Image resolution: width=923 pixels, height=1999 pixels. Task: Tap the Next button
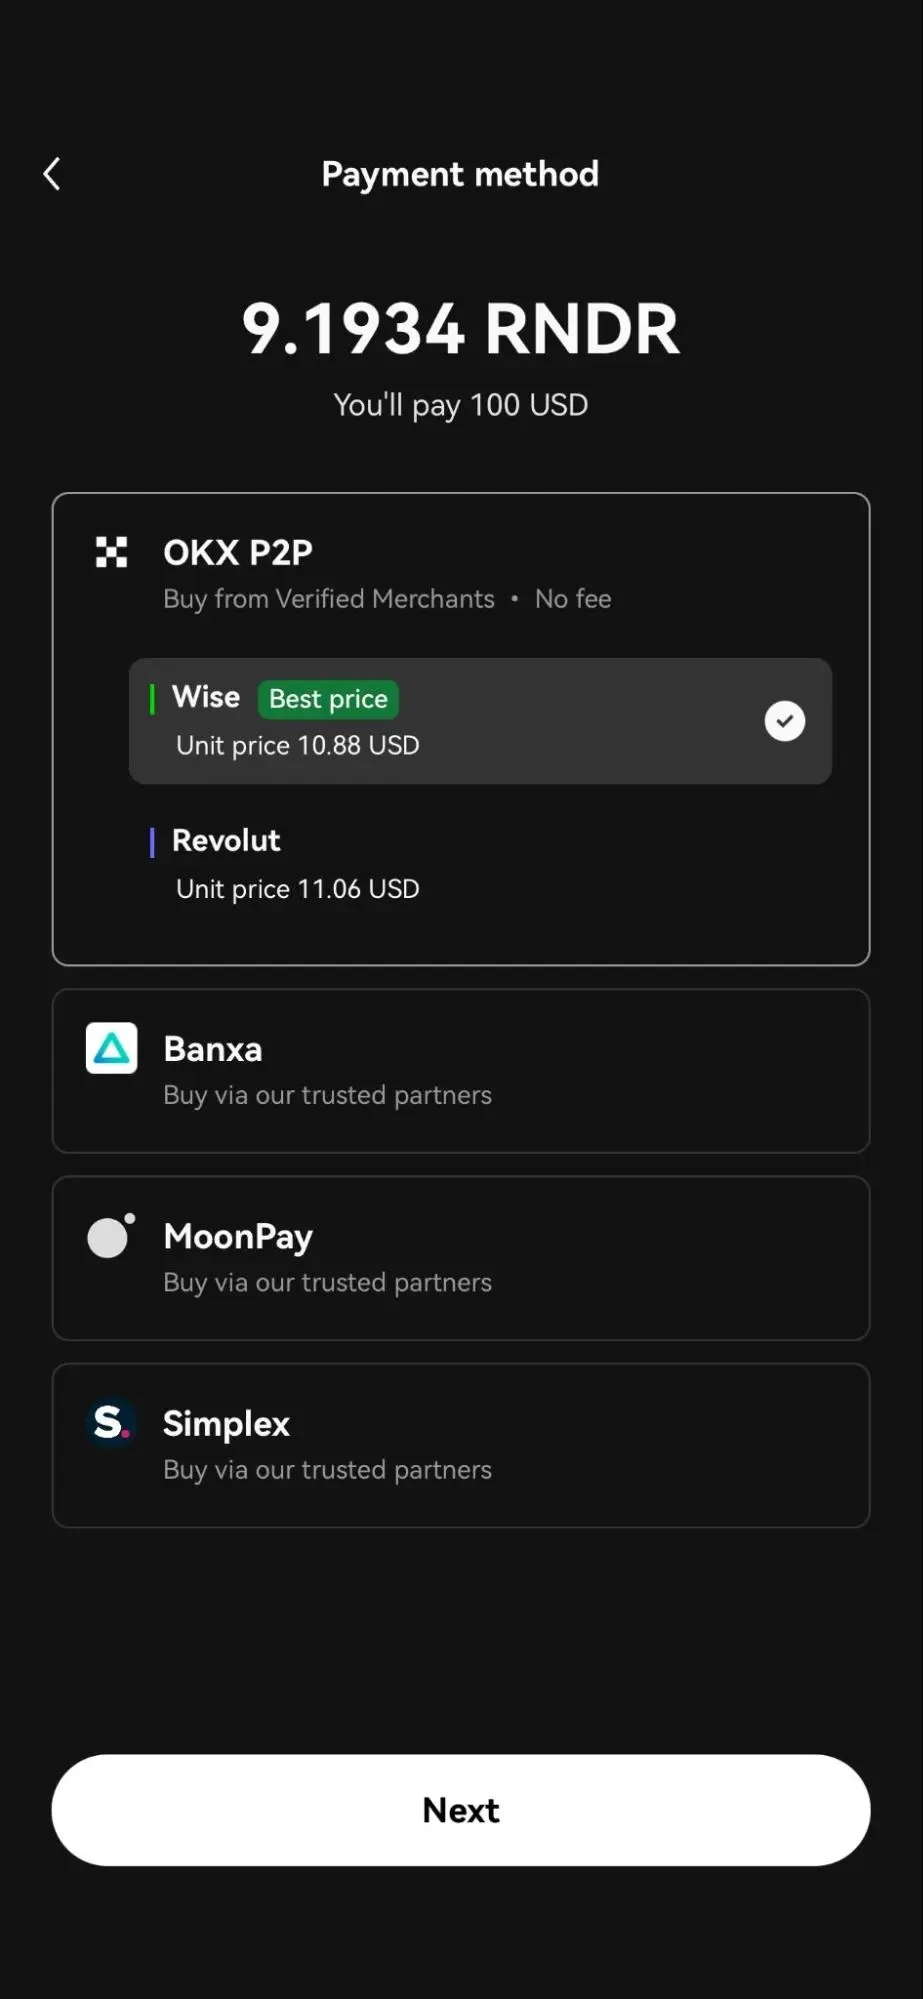coord(461,1810)
